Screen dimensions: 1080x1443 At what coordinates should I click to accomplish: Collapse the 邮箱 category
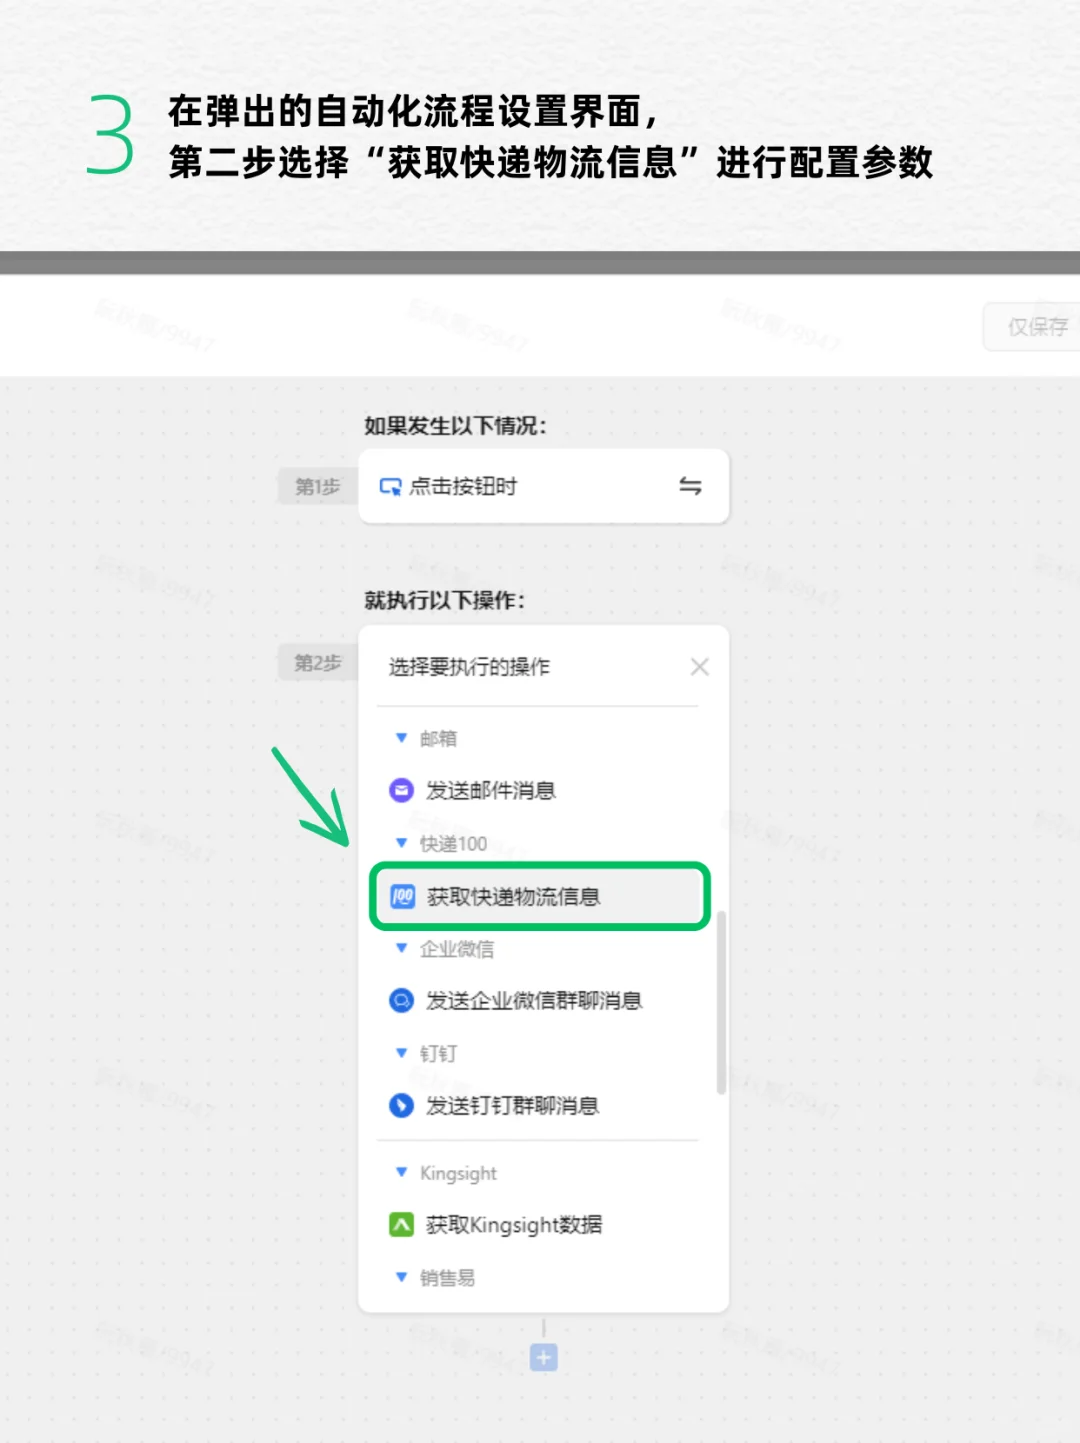click(400, 738)
